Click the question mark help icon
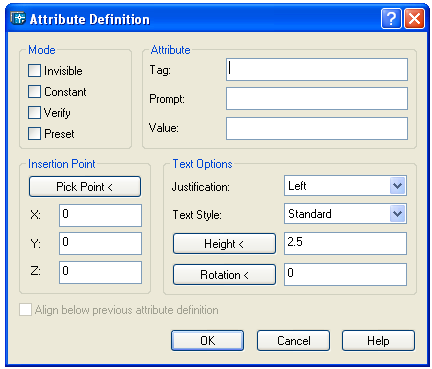This screenshot has height=369, width=432. (x=391, y=19)
